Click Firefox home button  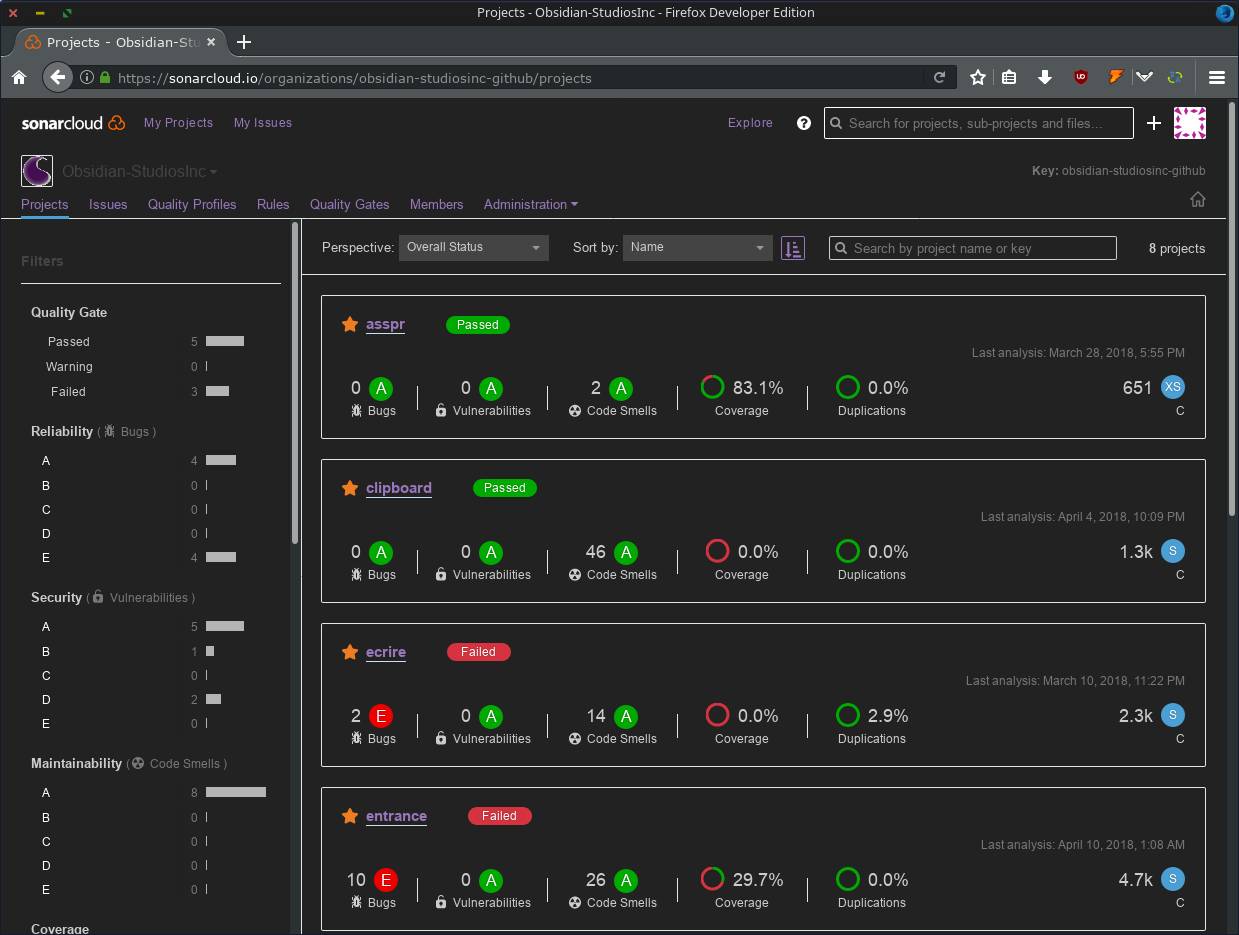point(19,77)
